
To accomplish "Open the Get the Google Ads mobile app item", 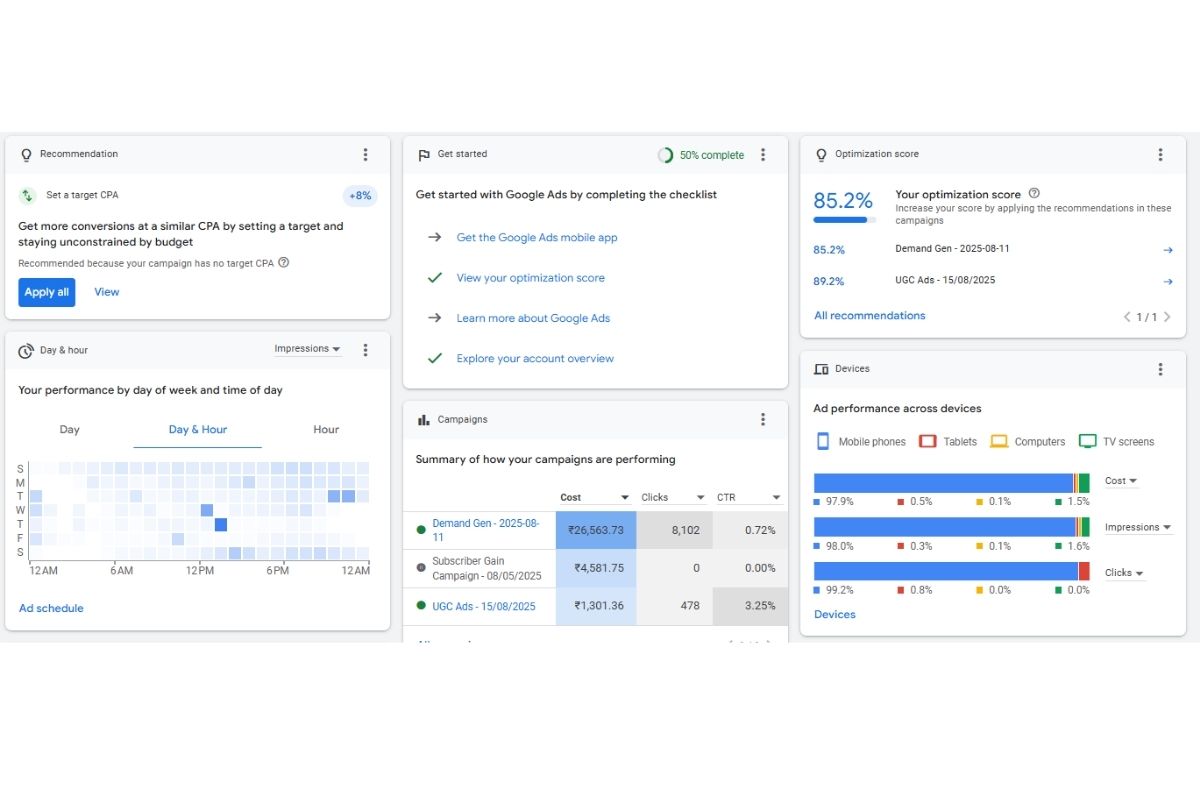I will point(536,238).
